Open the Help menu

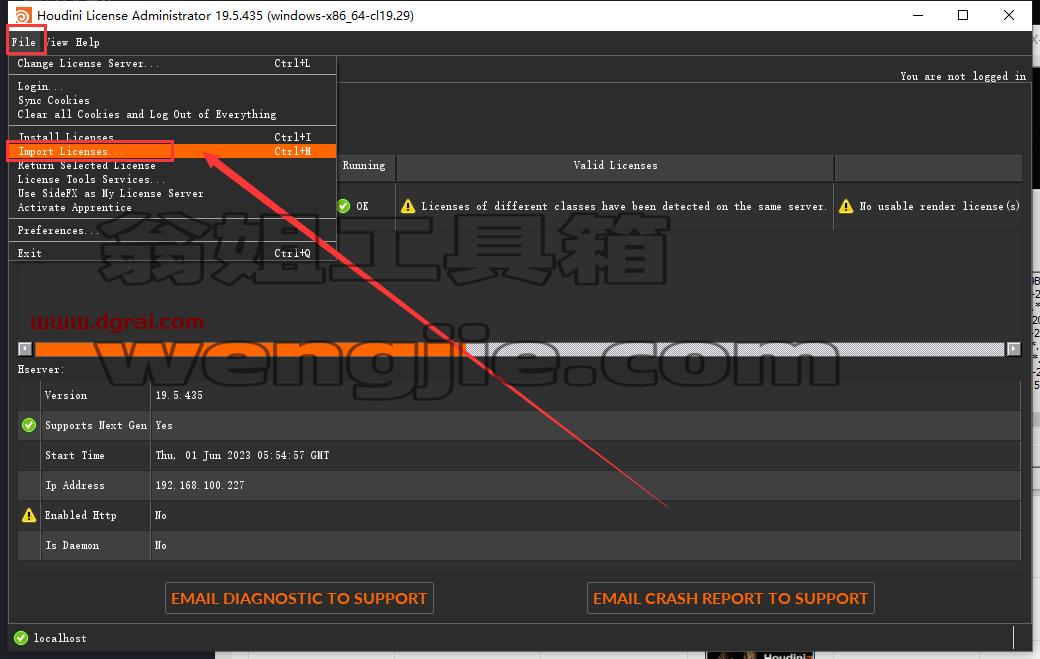click(x=87, y=42)
